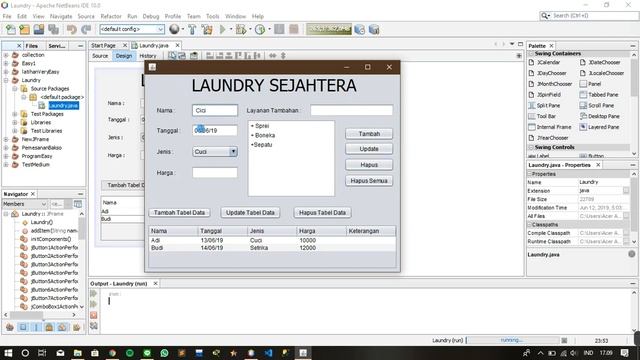Click the green Run Project icon

(x=222, y=29)
